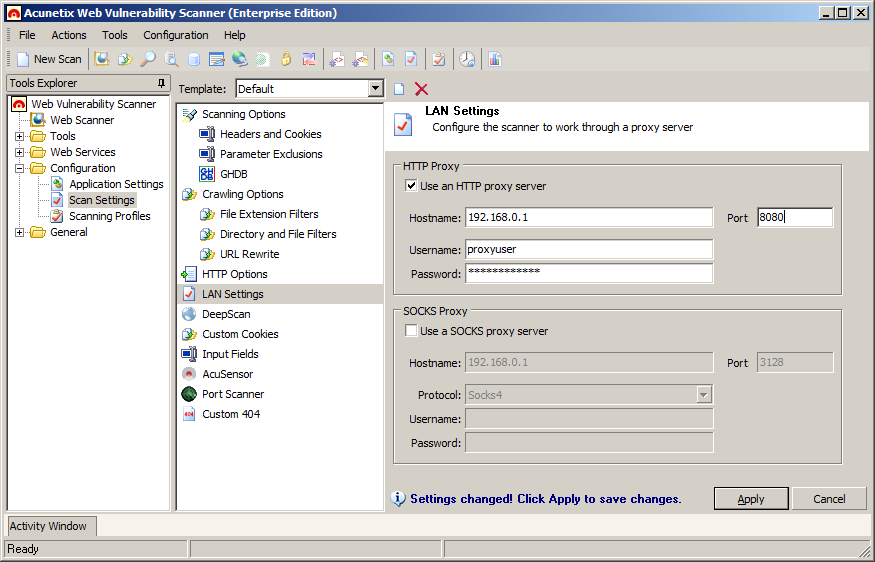Open Port Scanner settings
The image size is (875, 562).
pos(233,395)
